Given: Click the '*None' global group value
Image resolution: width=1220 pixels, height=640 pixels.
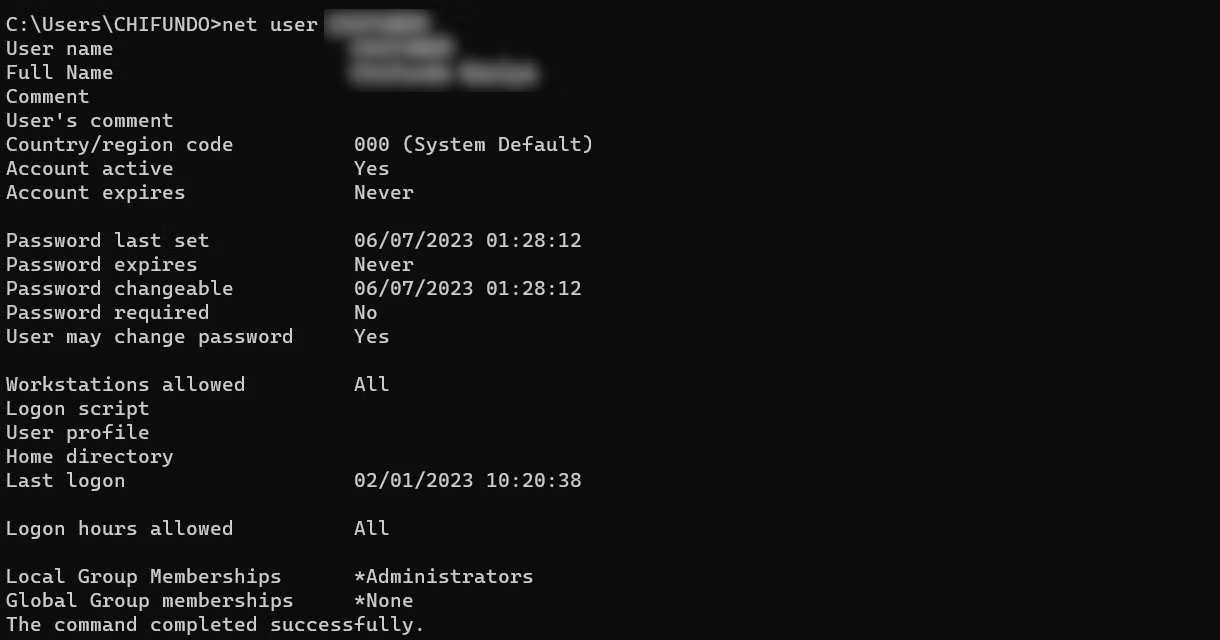Looking at the screenshot, I should (x=384, y=600).
